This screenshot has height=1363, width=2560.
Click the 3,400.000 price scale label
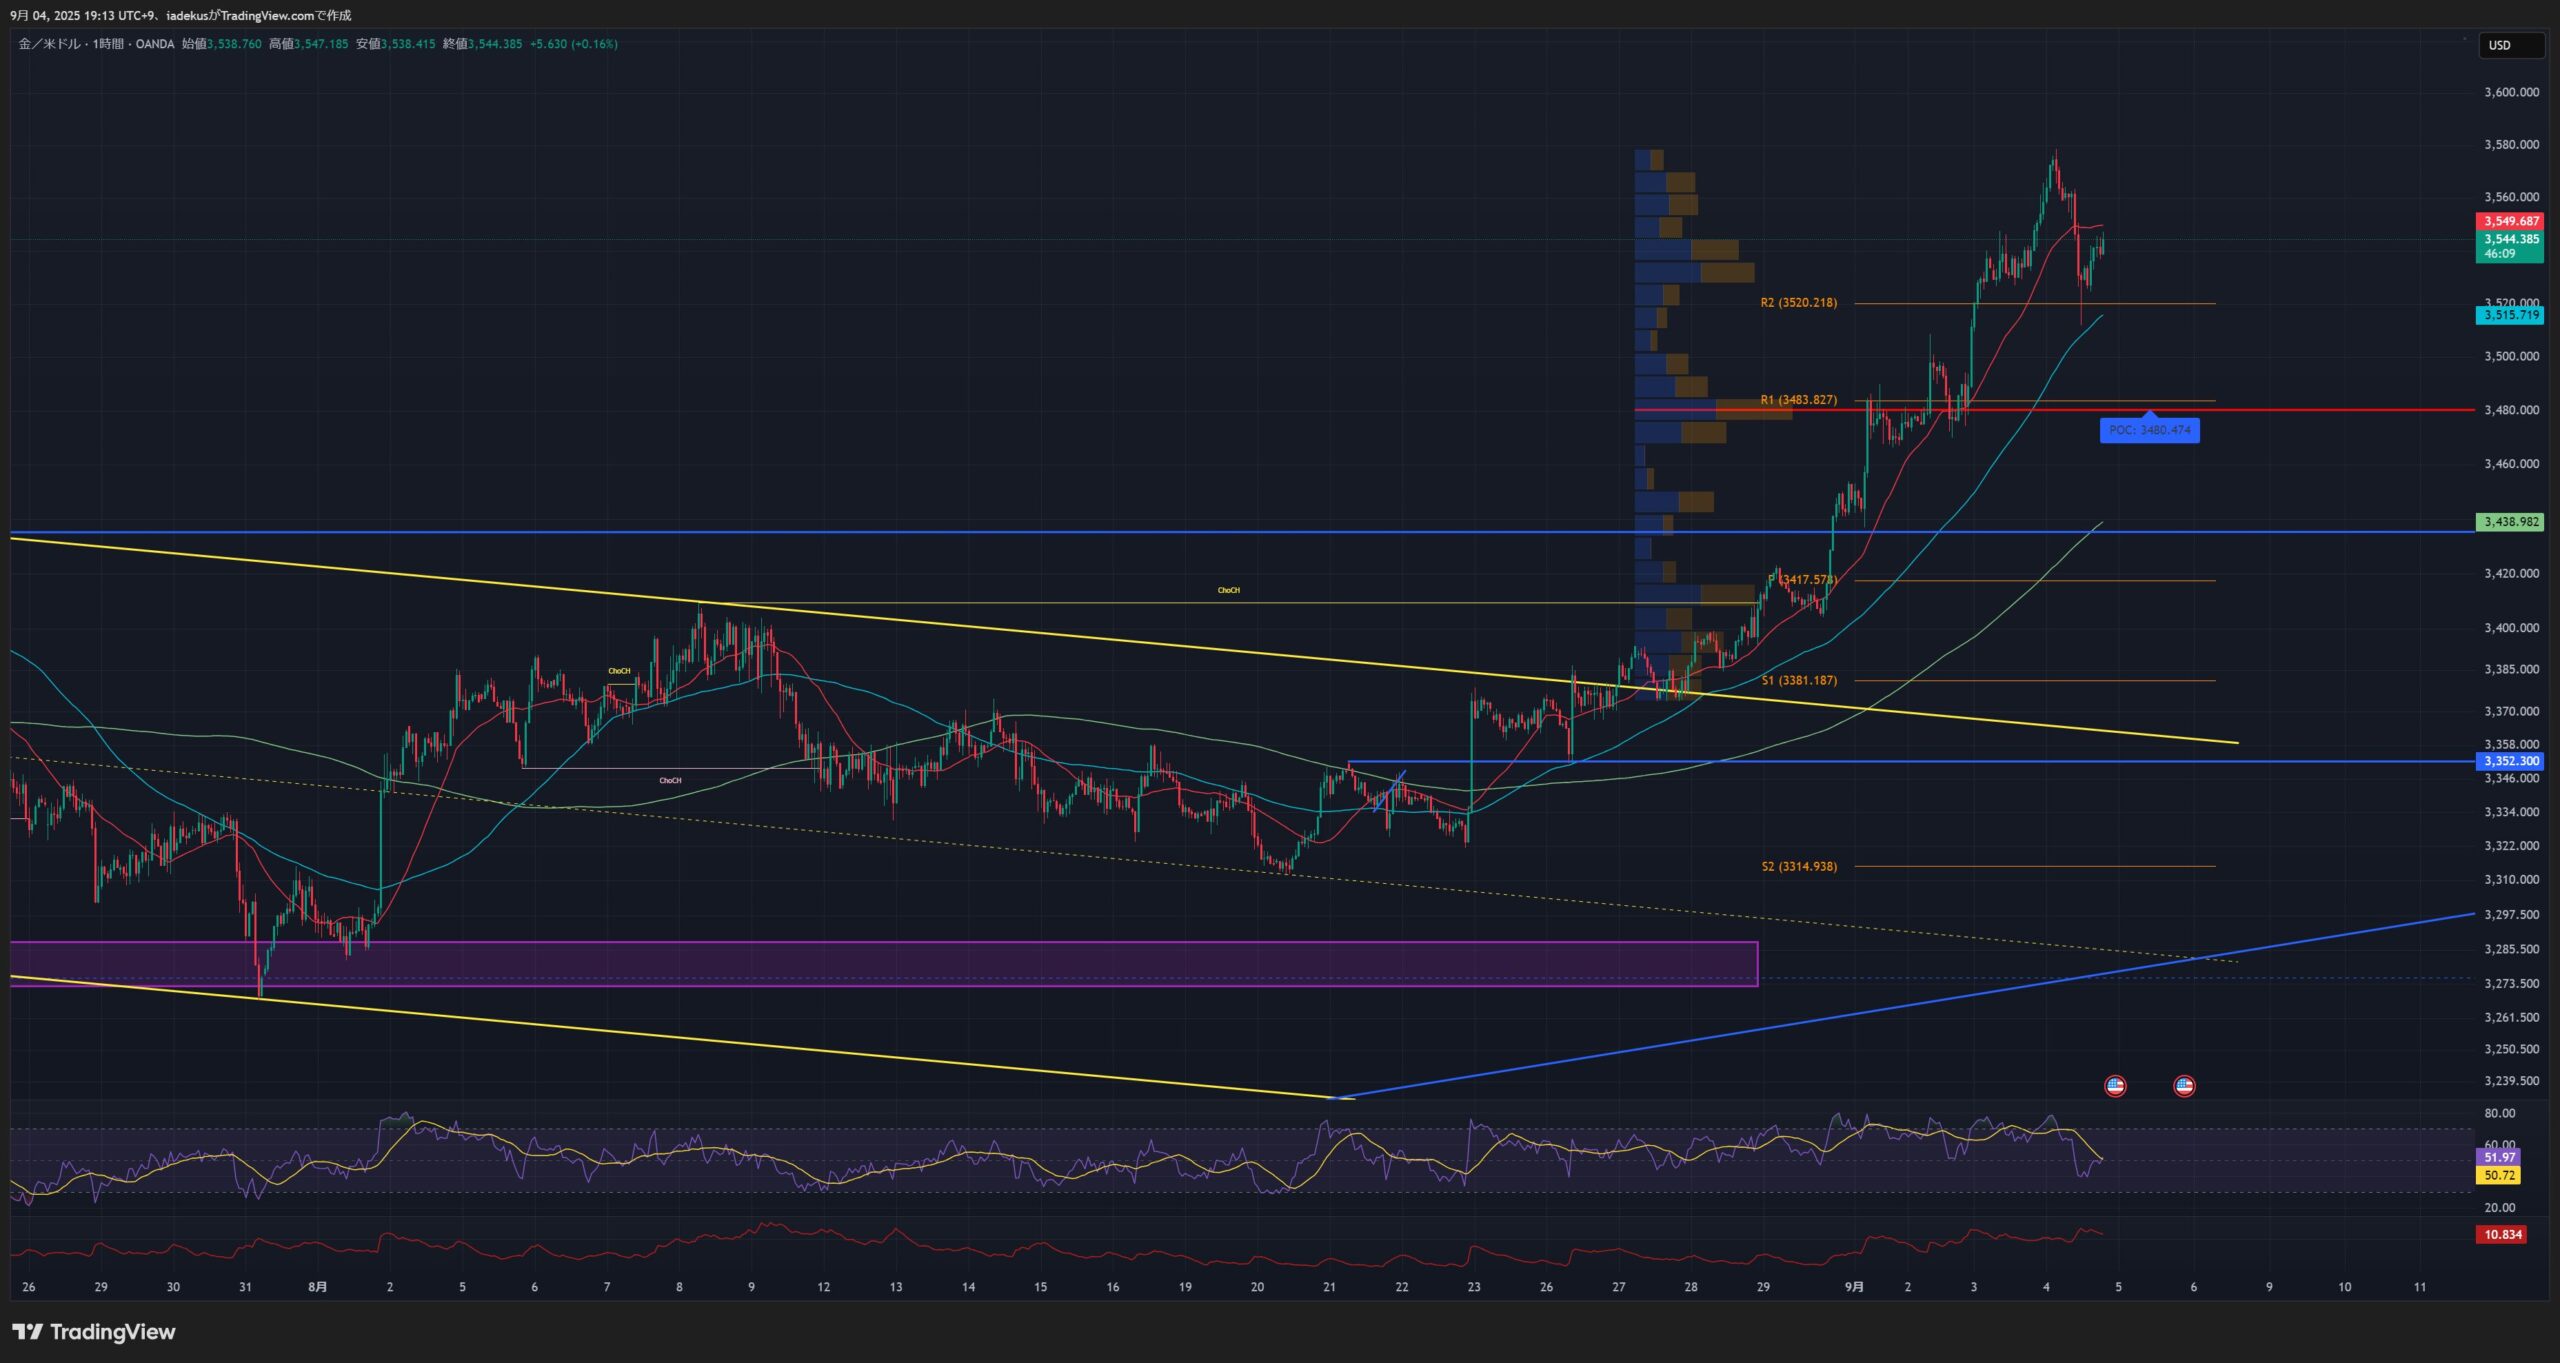tap(2511, 628)
